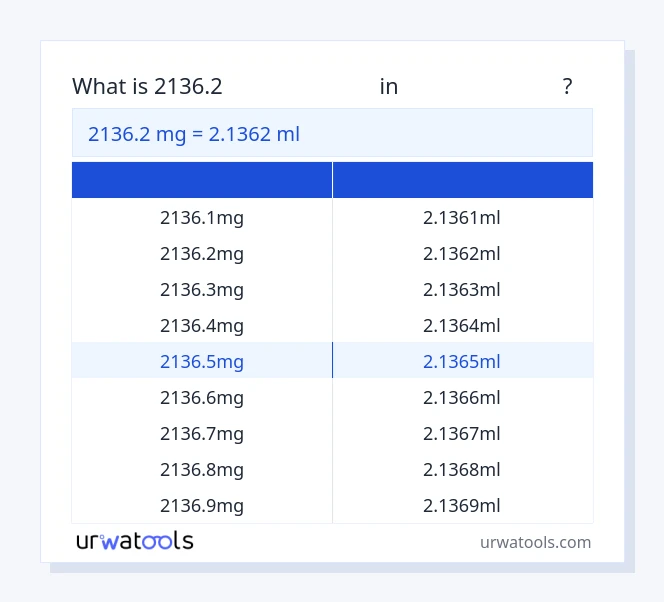Select the 2136.3mg cell
Viewport: 664px width, 602px height.
click(202, 290)
